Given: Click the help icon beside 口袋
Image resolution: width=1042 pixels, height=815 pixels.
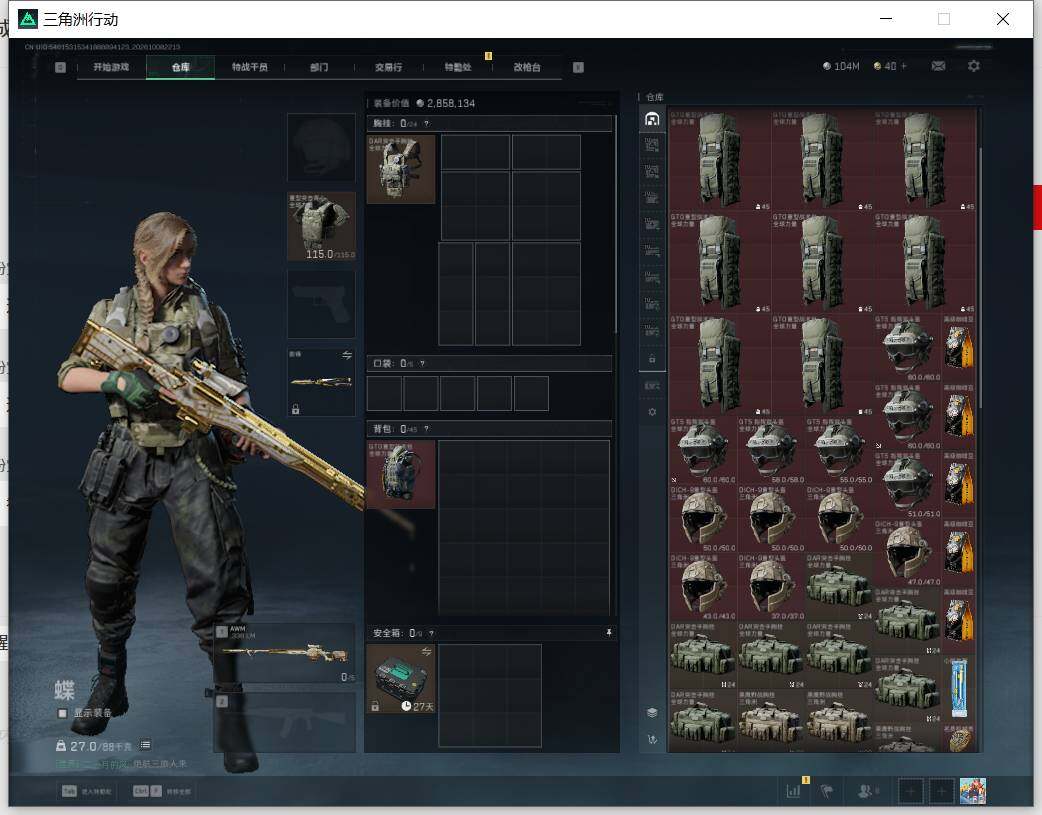Looking at the screenshot, I should click(x=422, y=364).
